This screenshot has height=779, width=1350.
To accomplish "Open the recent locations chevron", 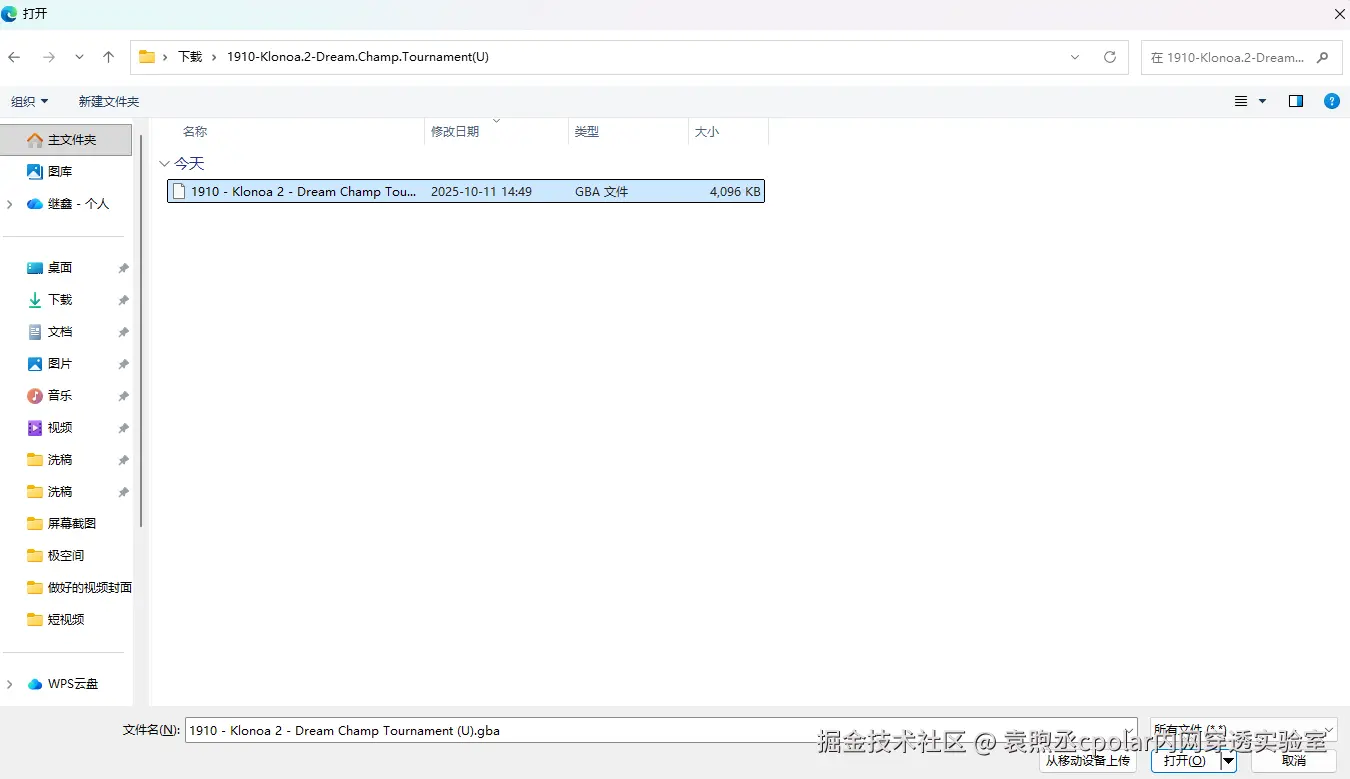I will coord(79,57).
